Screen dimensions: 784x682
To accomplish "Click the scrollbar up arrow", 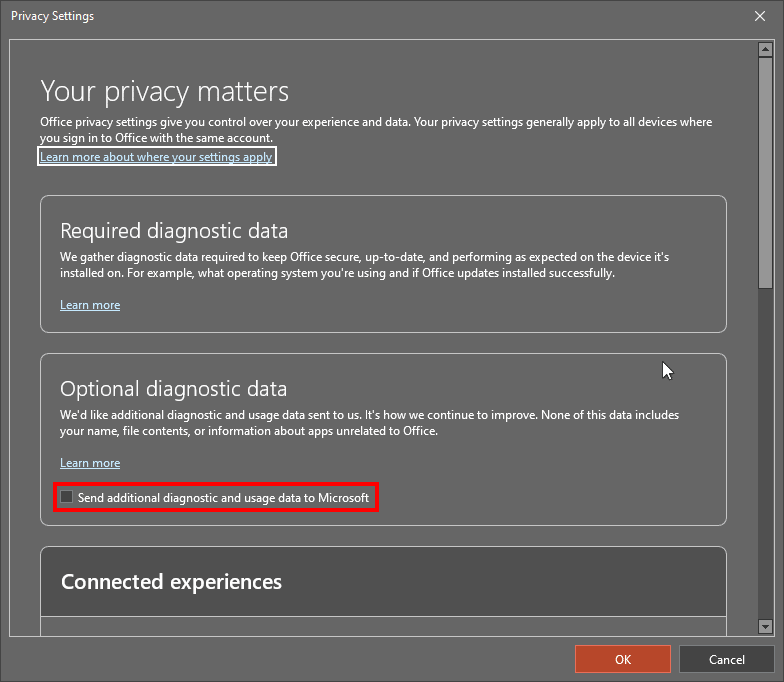I will (x=766, y=50).
